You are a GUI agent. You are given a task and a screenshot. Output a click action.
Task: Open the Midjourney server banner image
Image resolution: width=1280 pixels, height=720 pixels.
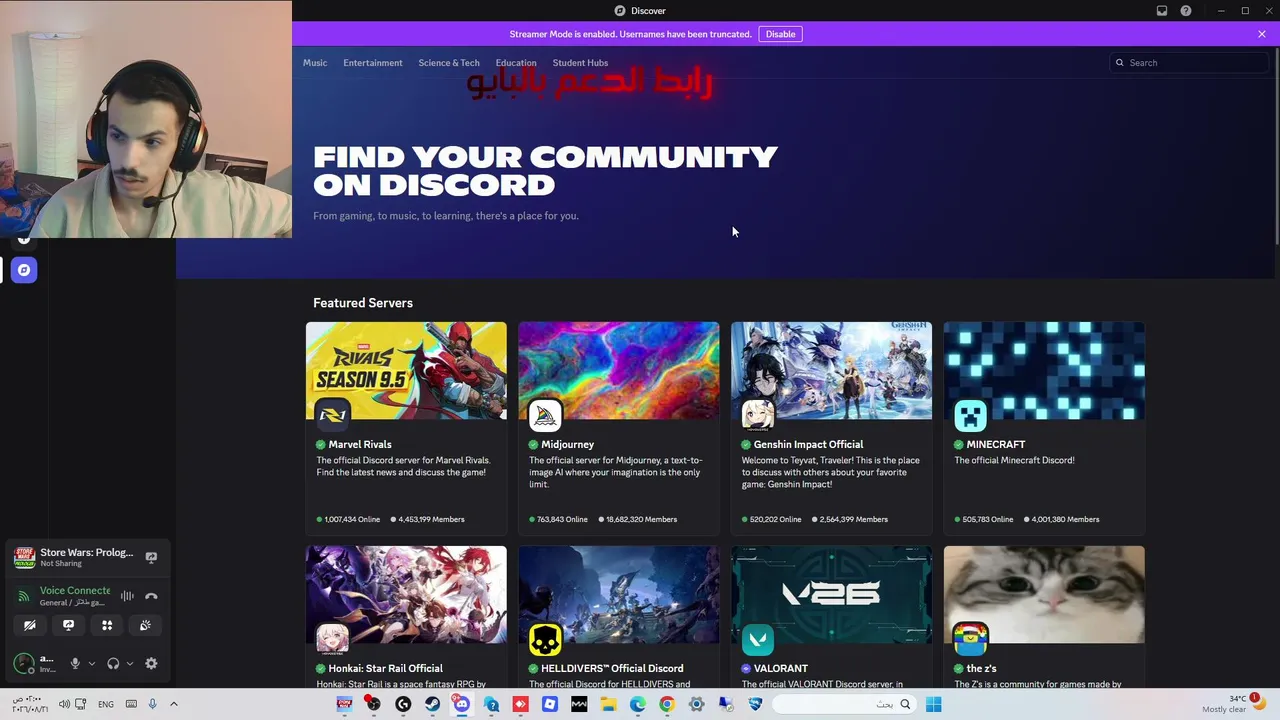click(619, 371)
